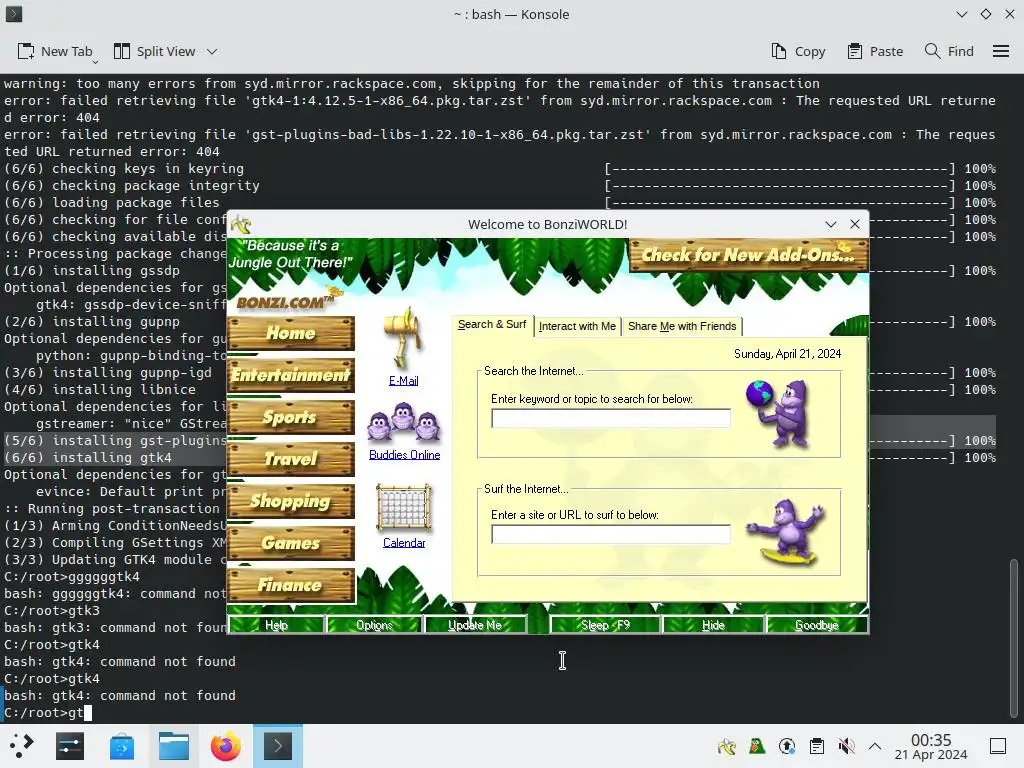The width and height of the screenshot is (1024, 768).
Task: Open the clipboard tray icon
Action: [816, 746]
